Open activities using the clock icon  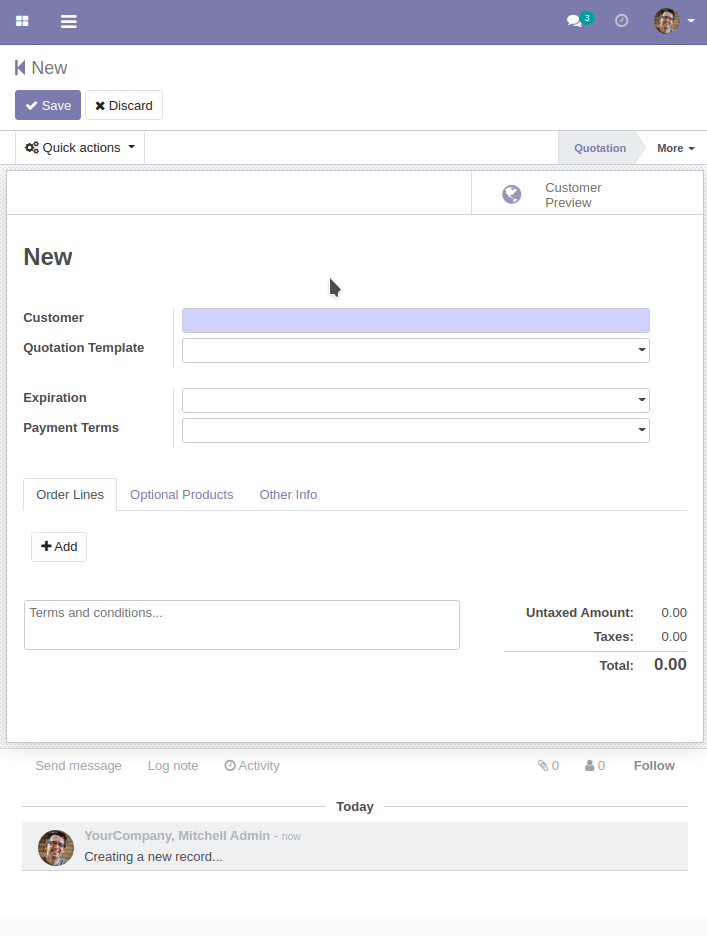(621, 21)
